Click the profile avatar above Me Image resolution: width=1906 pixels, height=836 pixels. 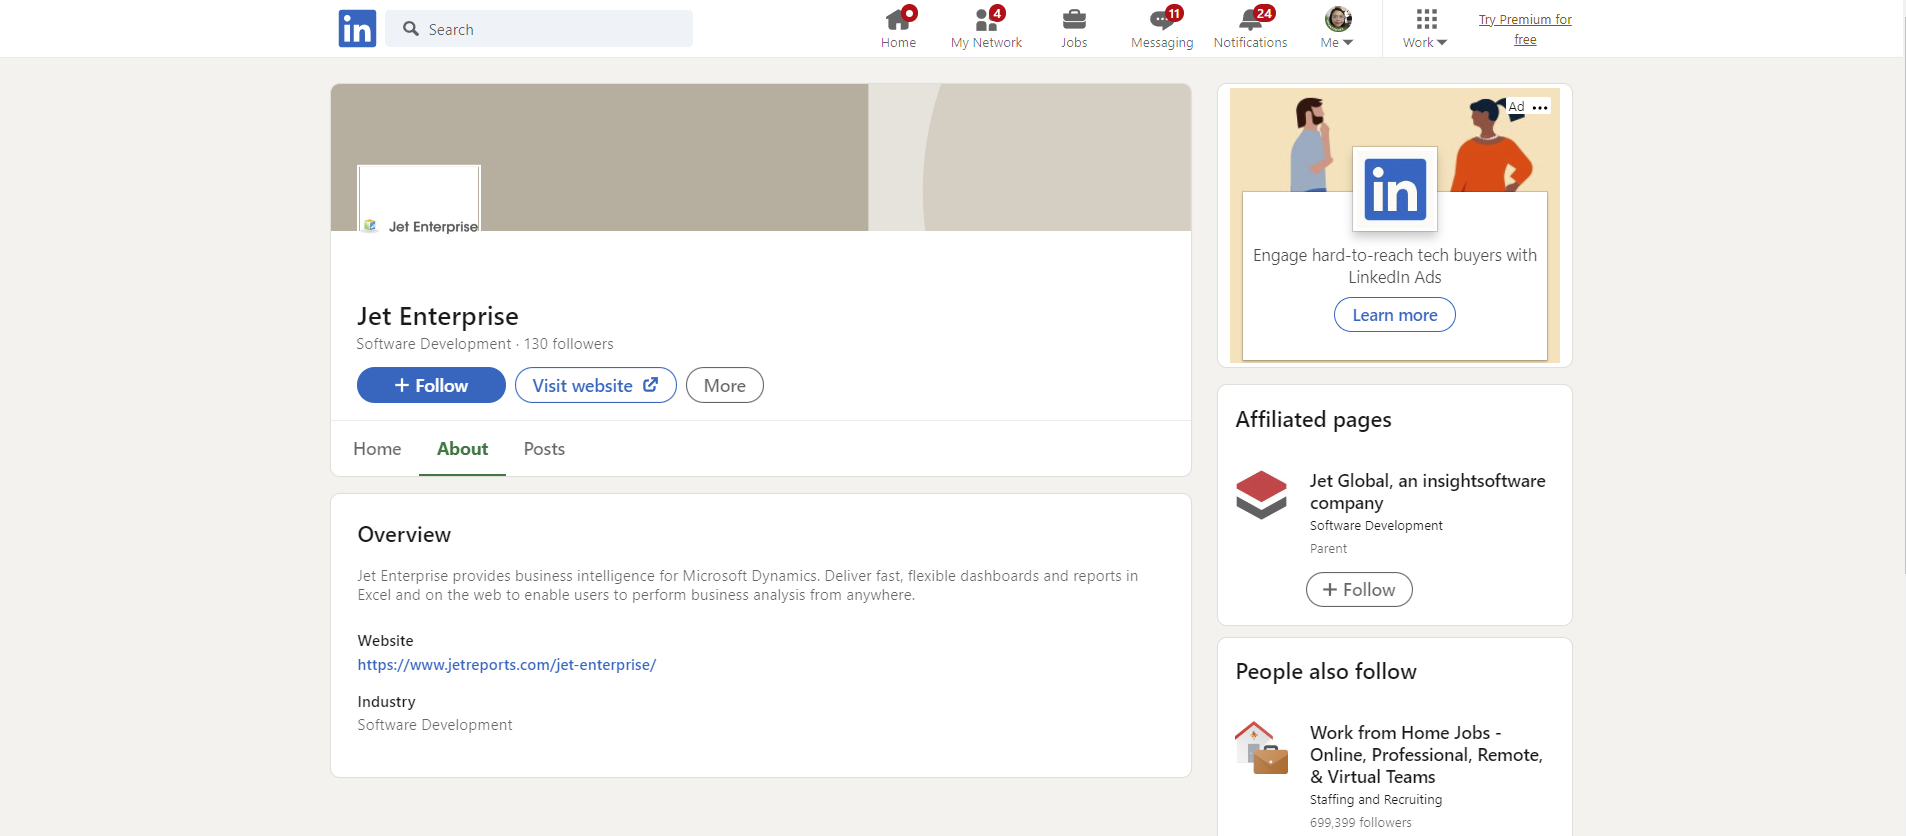(x=1338, y=19)
